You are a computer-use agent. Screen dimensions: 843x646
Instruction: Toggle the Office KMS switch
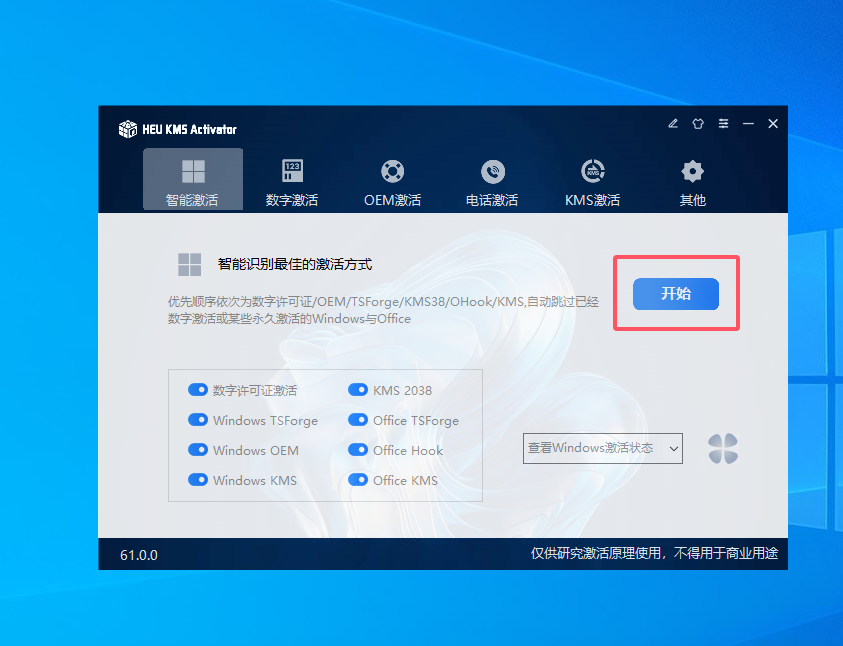(357, 480)
